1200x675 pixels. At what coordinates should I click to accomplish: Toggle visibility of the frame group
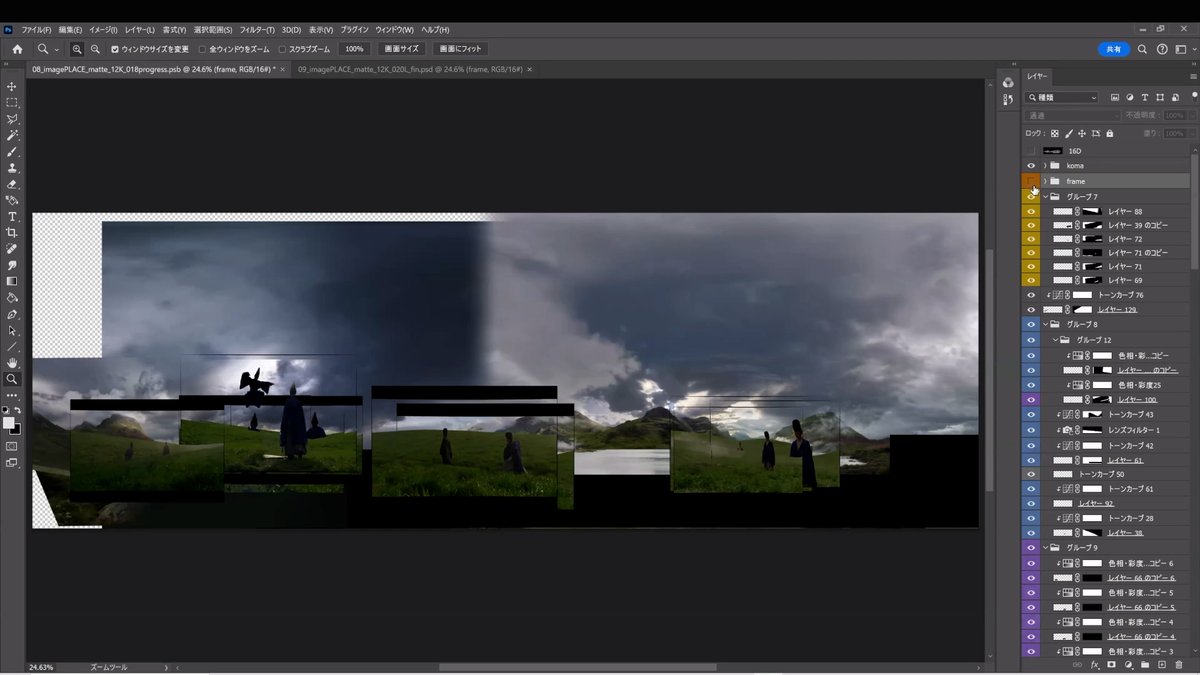tap(1031, 181)
